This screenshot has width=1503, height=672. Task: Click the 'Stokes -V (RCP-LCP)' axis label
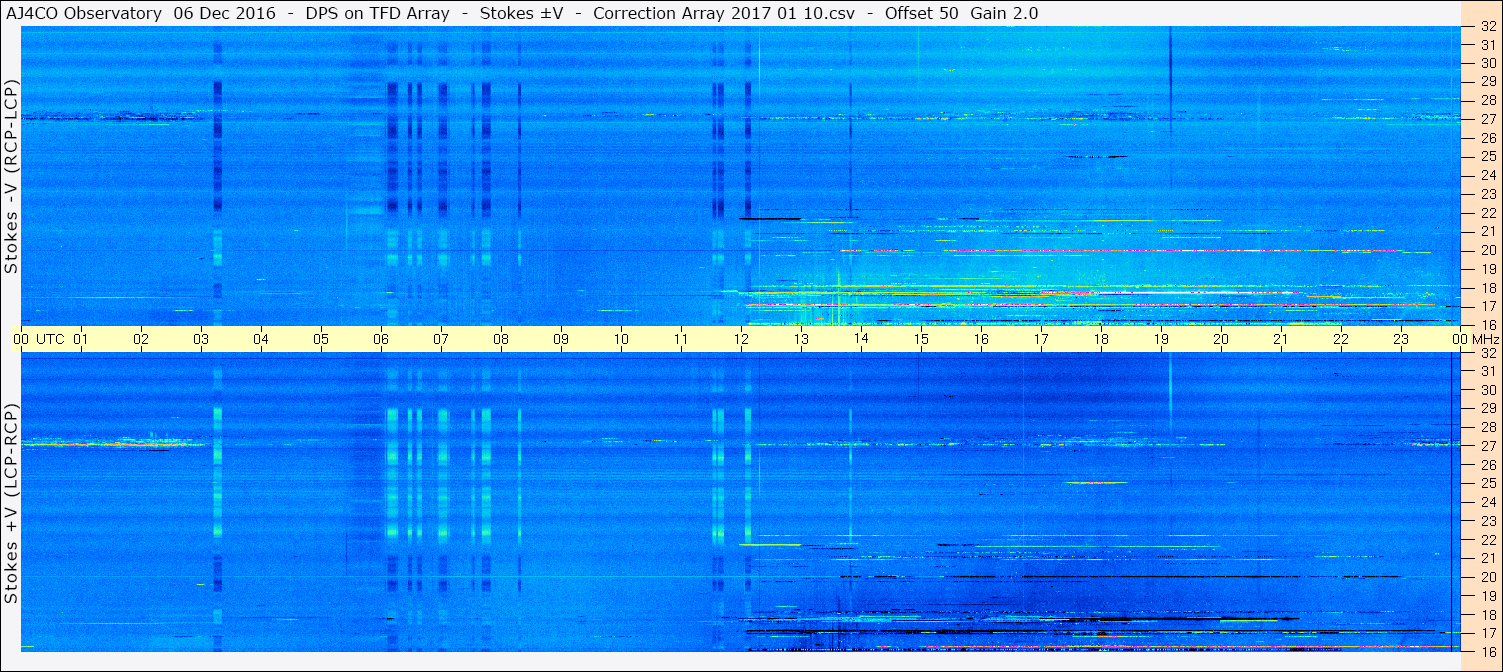click(x=11, y=175)
